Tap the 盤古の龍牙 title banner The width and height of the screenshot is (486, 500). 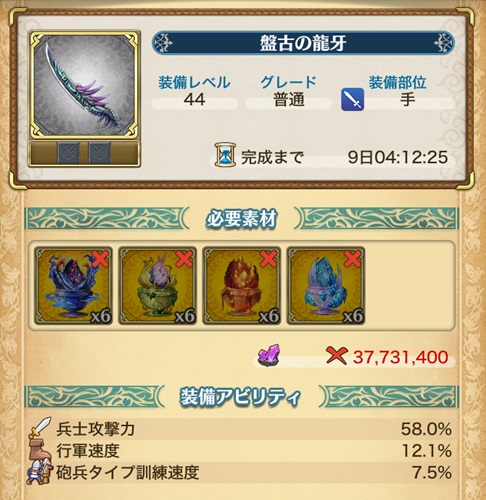pos(303,43)
